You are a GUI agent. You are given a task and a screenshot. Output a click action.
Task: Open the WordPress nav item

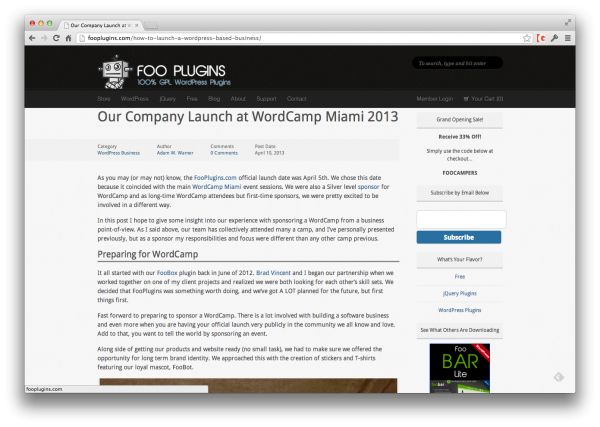[x=134, y=99]
